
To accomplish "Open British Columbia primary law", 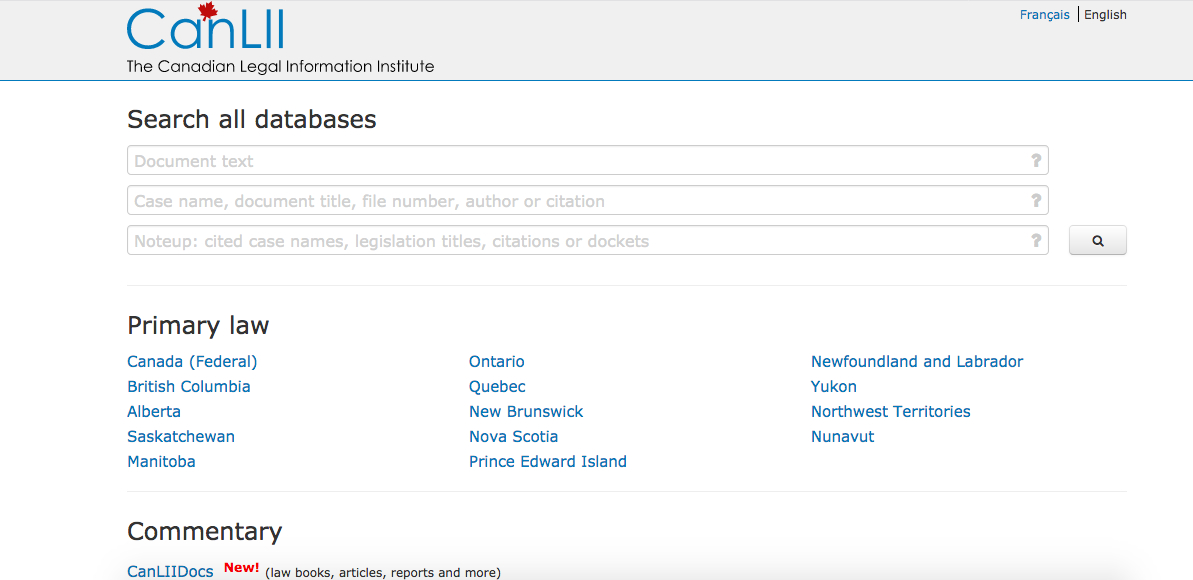I will coord(189,387).
